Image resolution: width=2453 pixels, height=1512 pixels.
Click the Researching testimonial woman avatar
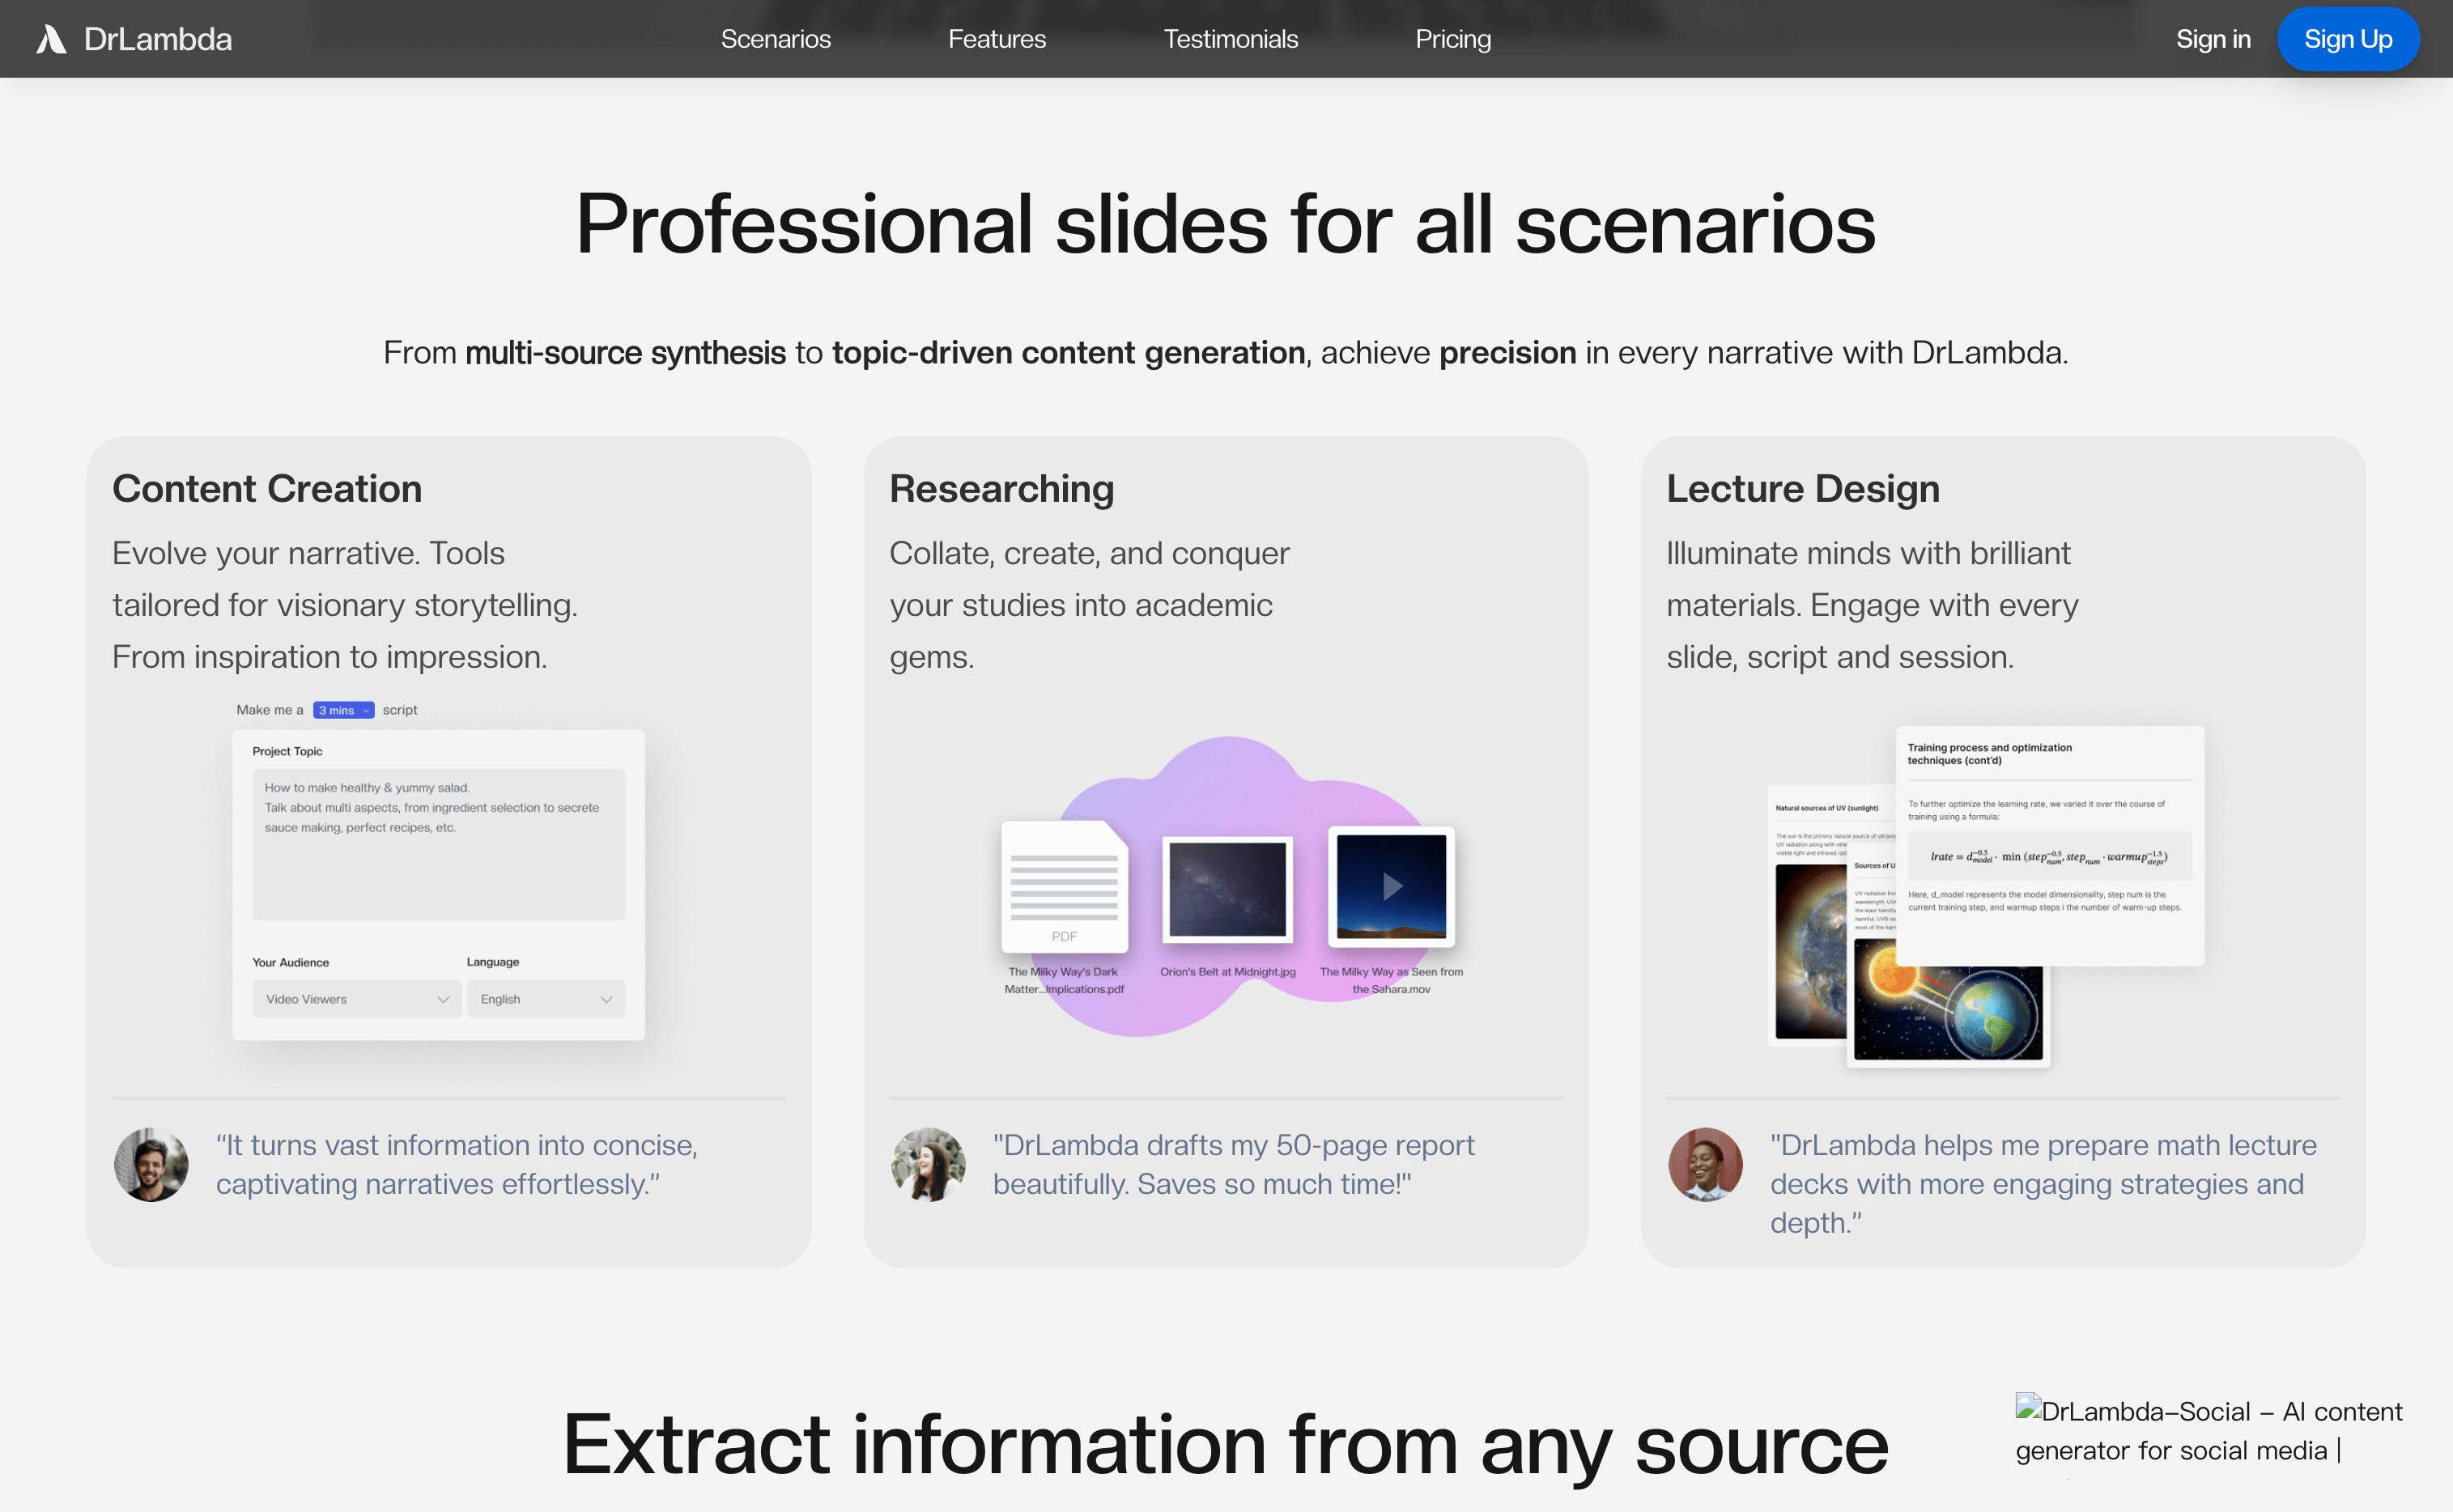928,1165
